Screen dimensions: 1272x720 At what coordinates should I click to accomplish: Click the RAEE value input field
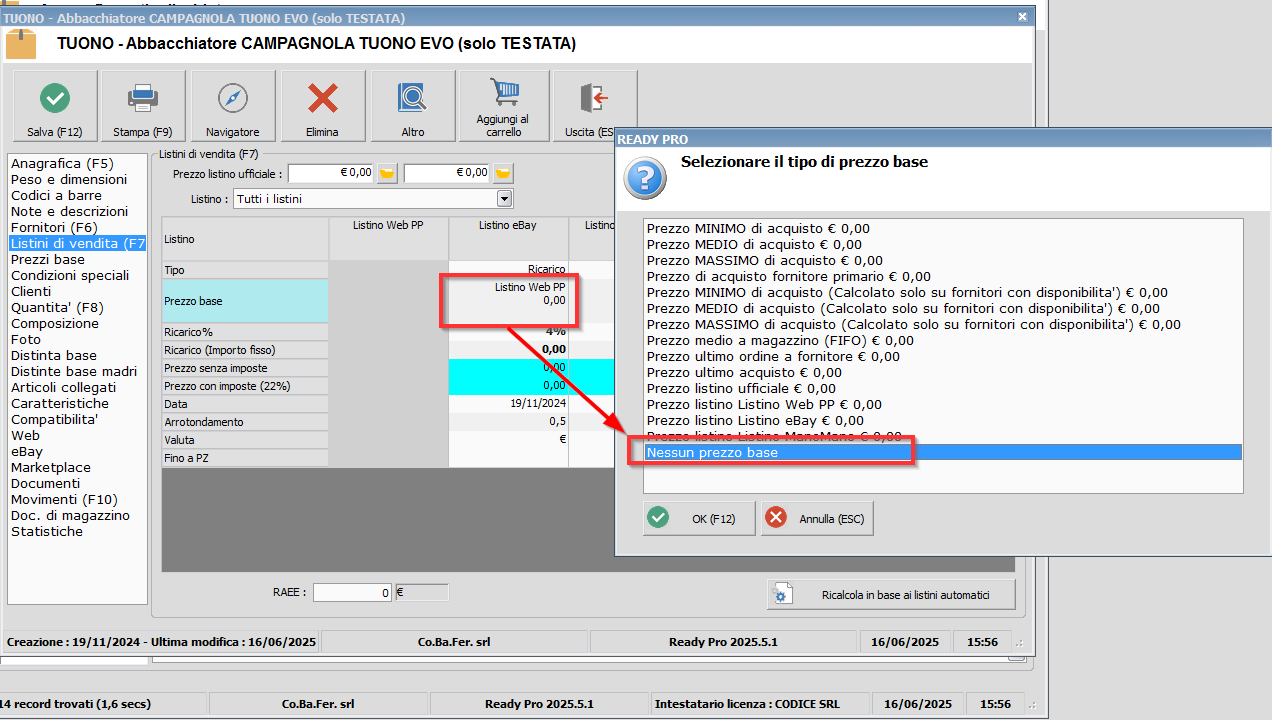(353, 593)
